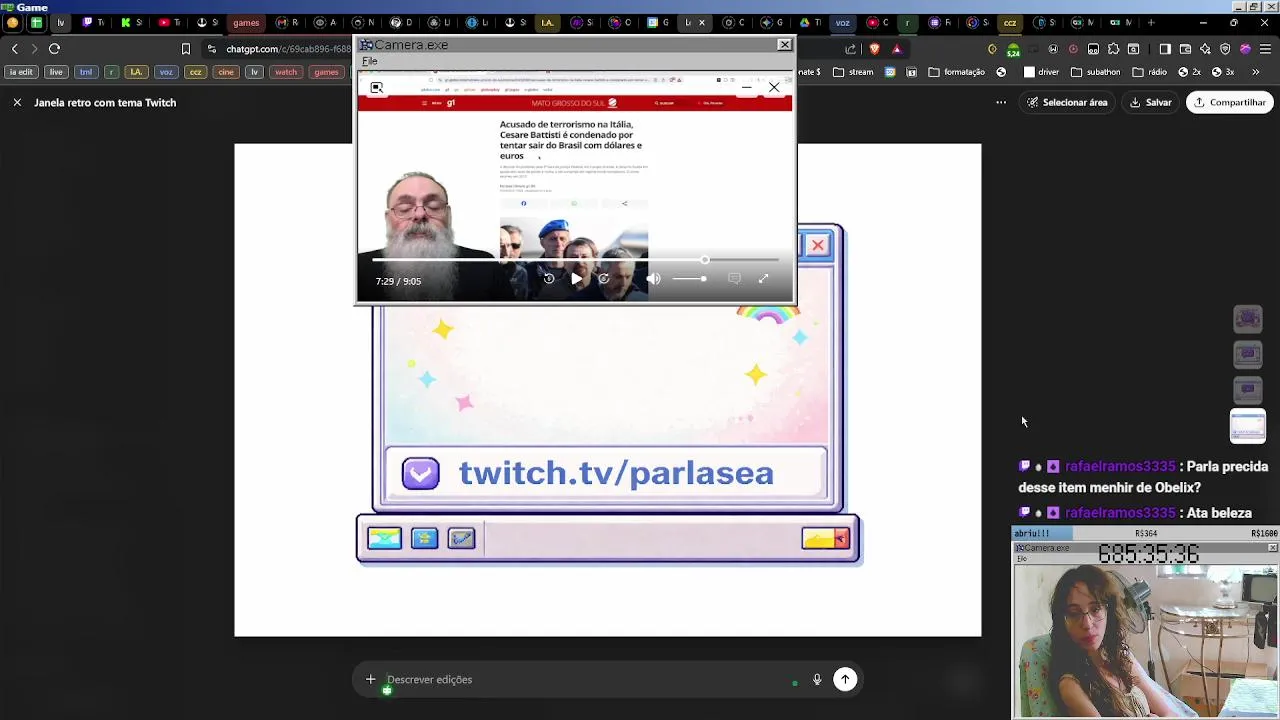Open Leo AI sparkle icon

pyautogui.click(x=1205, y=49)
